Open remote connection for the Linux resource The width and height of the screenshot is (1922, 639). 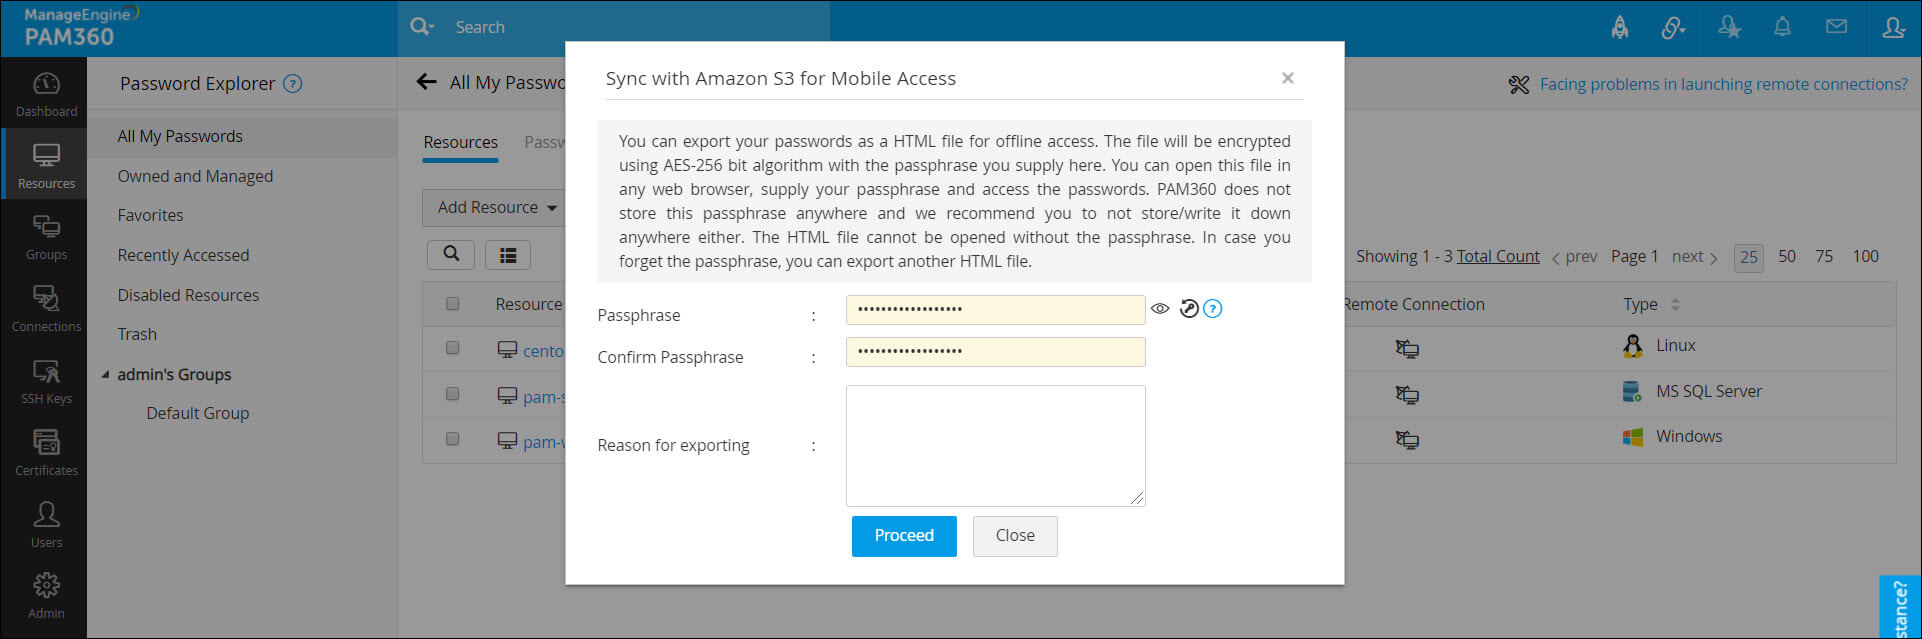1407,349
